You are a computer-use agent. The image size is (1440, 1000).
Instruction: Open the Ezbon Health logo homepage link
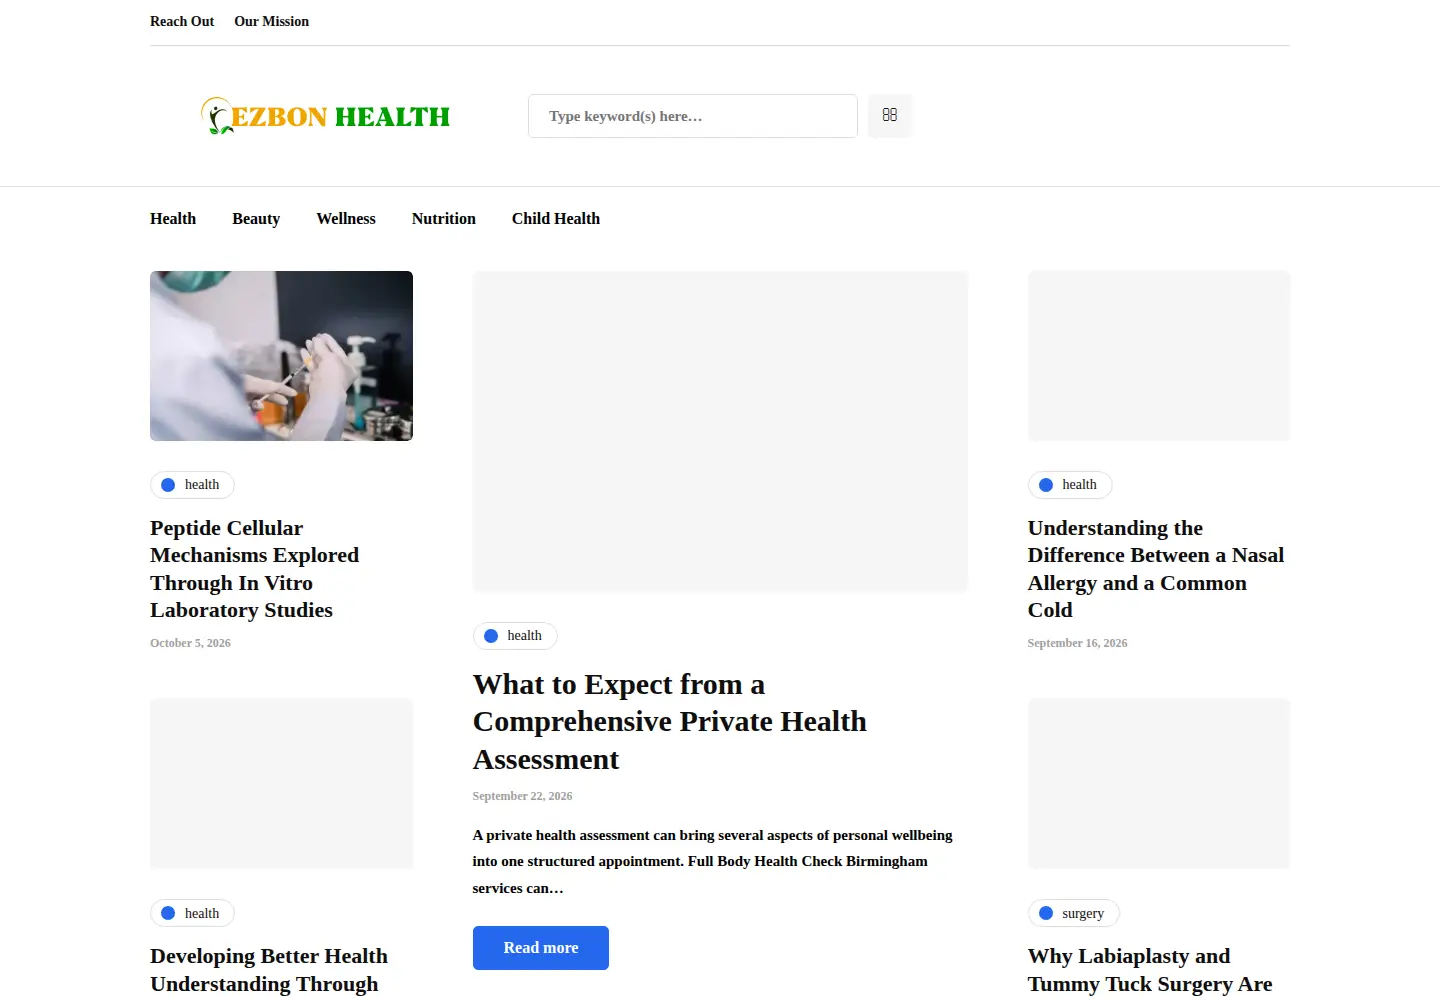tap(325, 116)
